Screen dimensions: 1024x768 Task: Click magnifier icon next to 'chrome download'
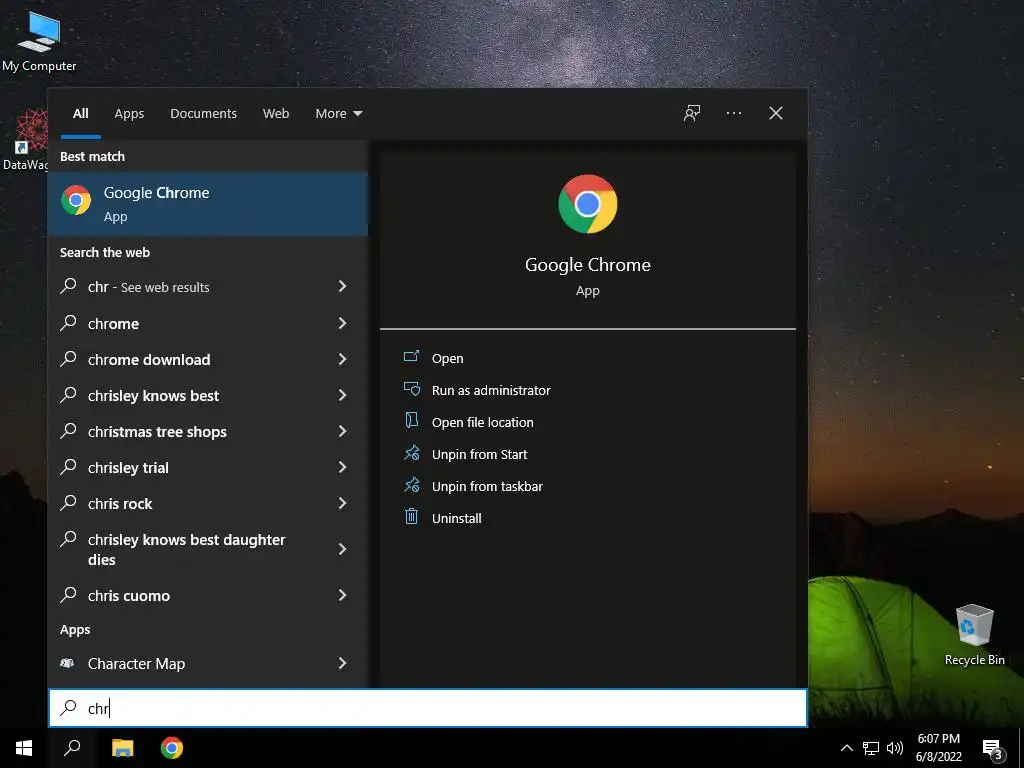click(x=69, y=359)
